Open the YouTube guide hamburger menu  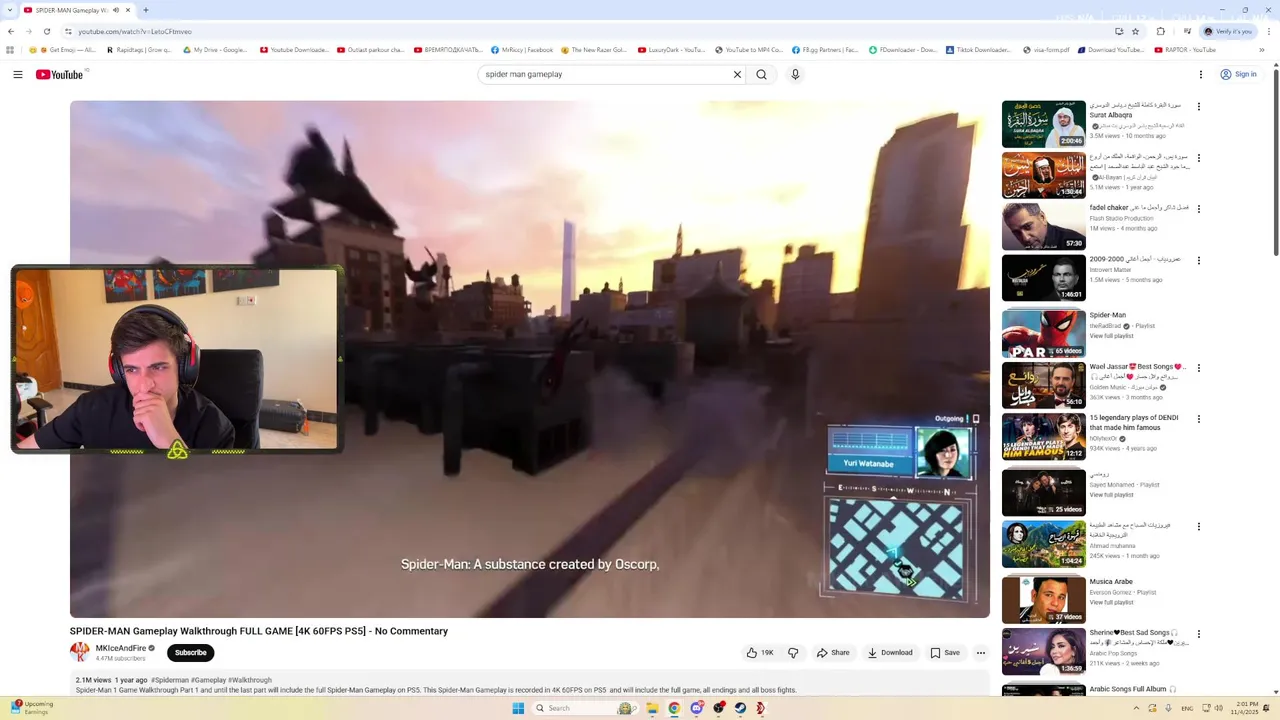(18, 74)
